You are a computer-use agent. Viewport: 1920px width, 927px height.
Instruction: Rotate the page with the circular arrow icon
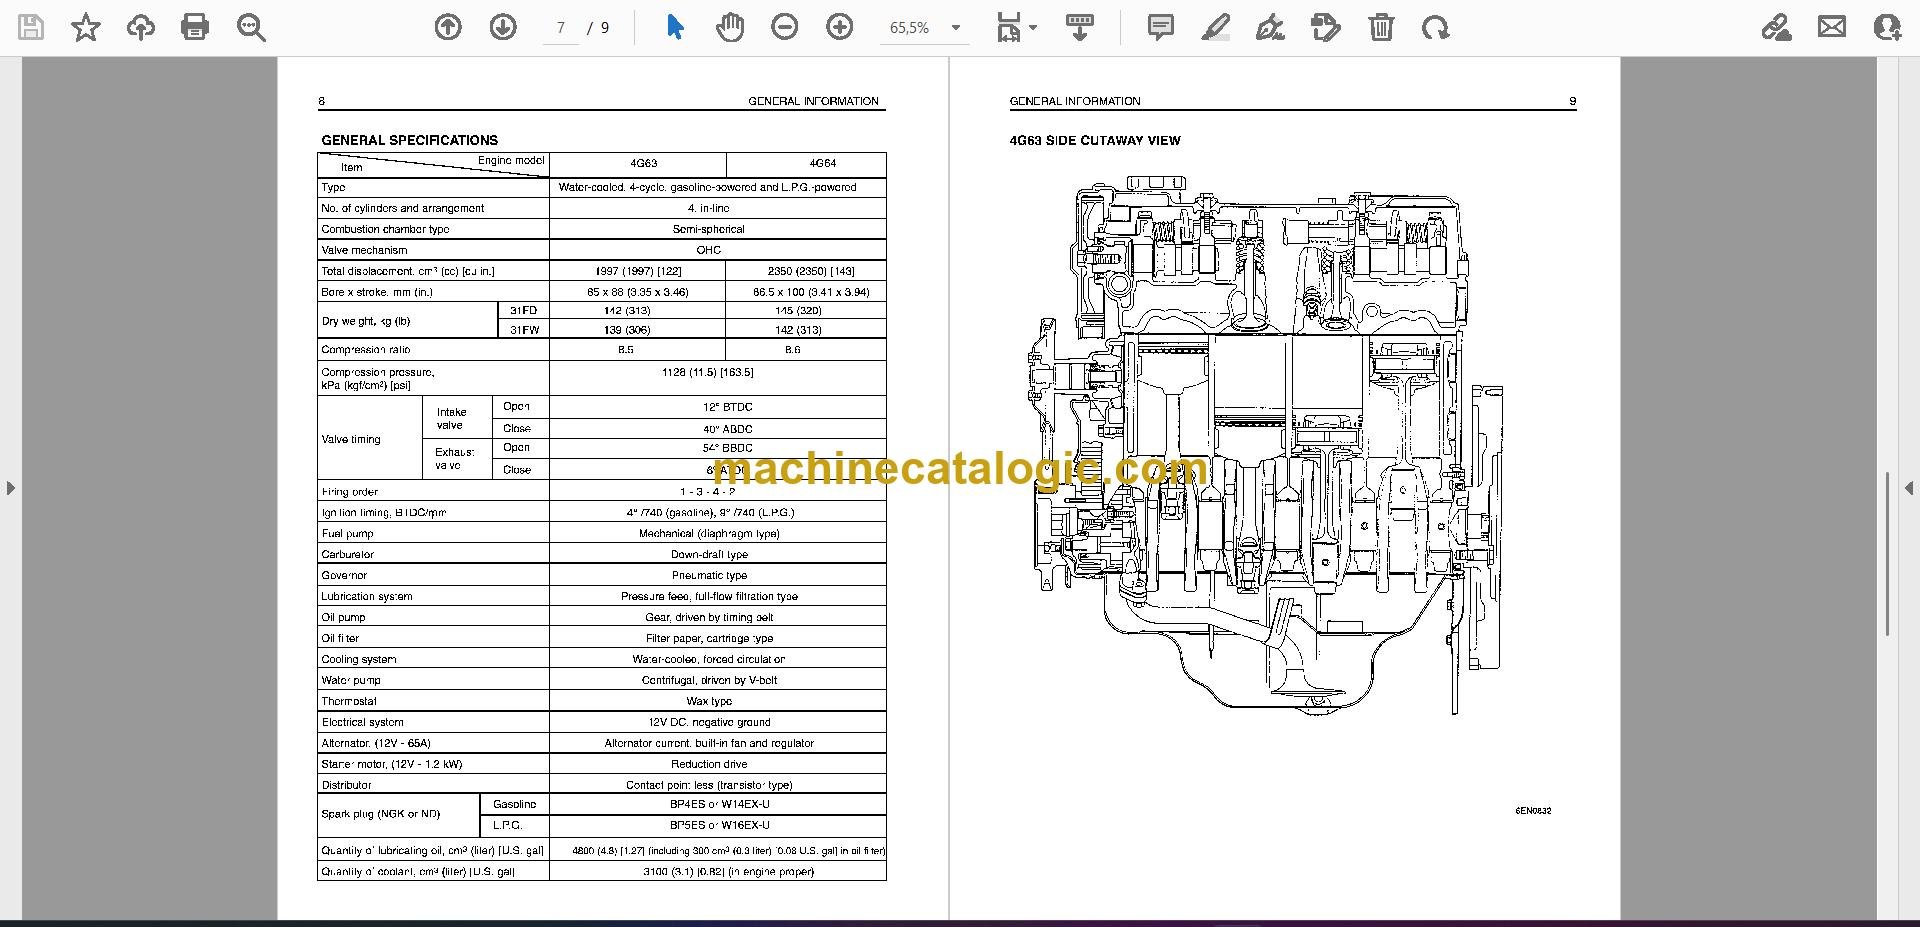[1436, 28]
